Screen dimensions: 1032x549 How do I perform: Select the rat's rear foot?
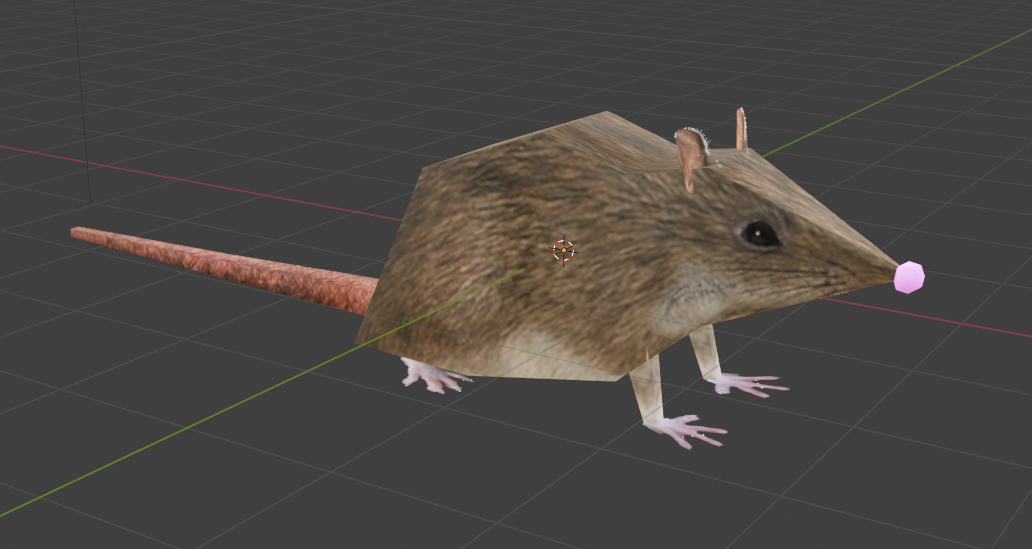[x=432, y=375]
